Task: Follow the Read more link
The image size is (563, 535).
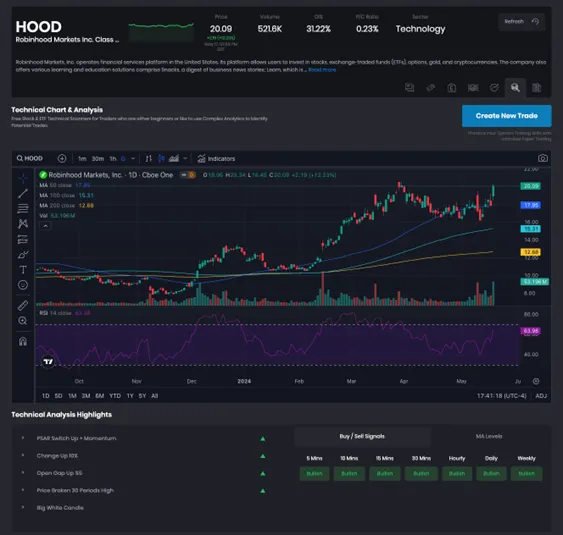Action: coord(322,70)
